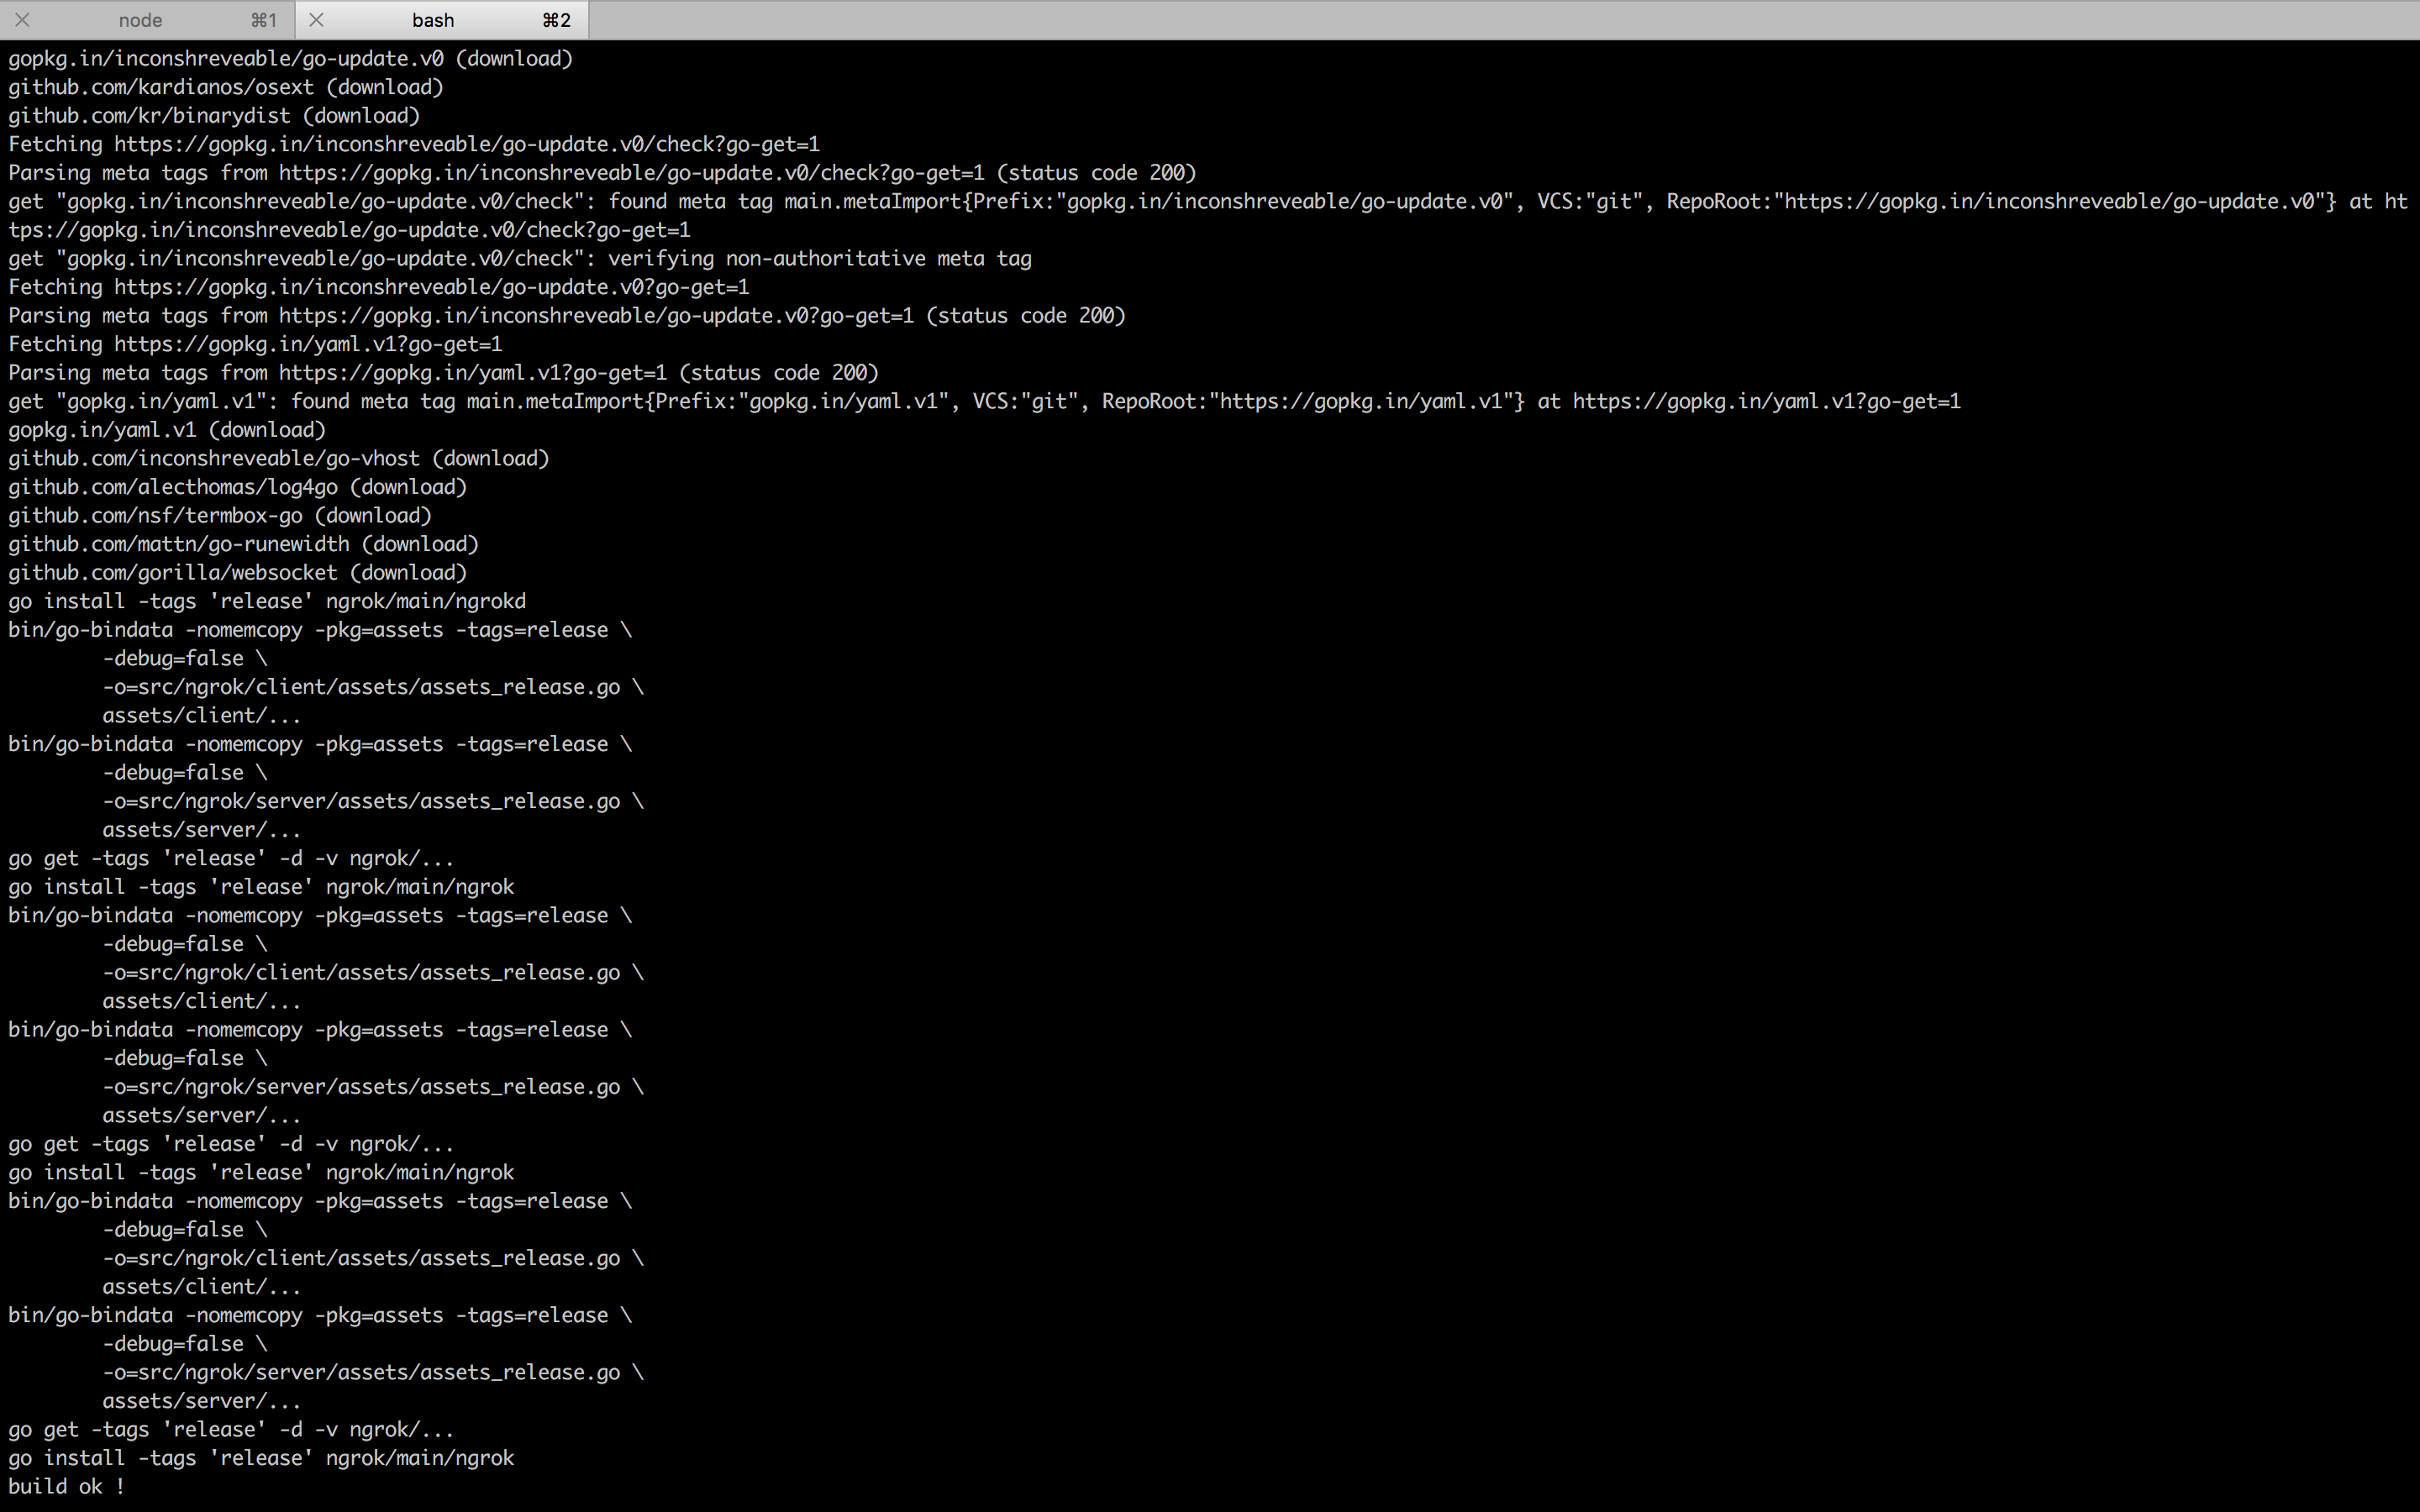Click the ngrok/main/ngrokd install command line

click(267, 601)
